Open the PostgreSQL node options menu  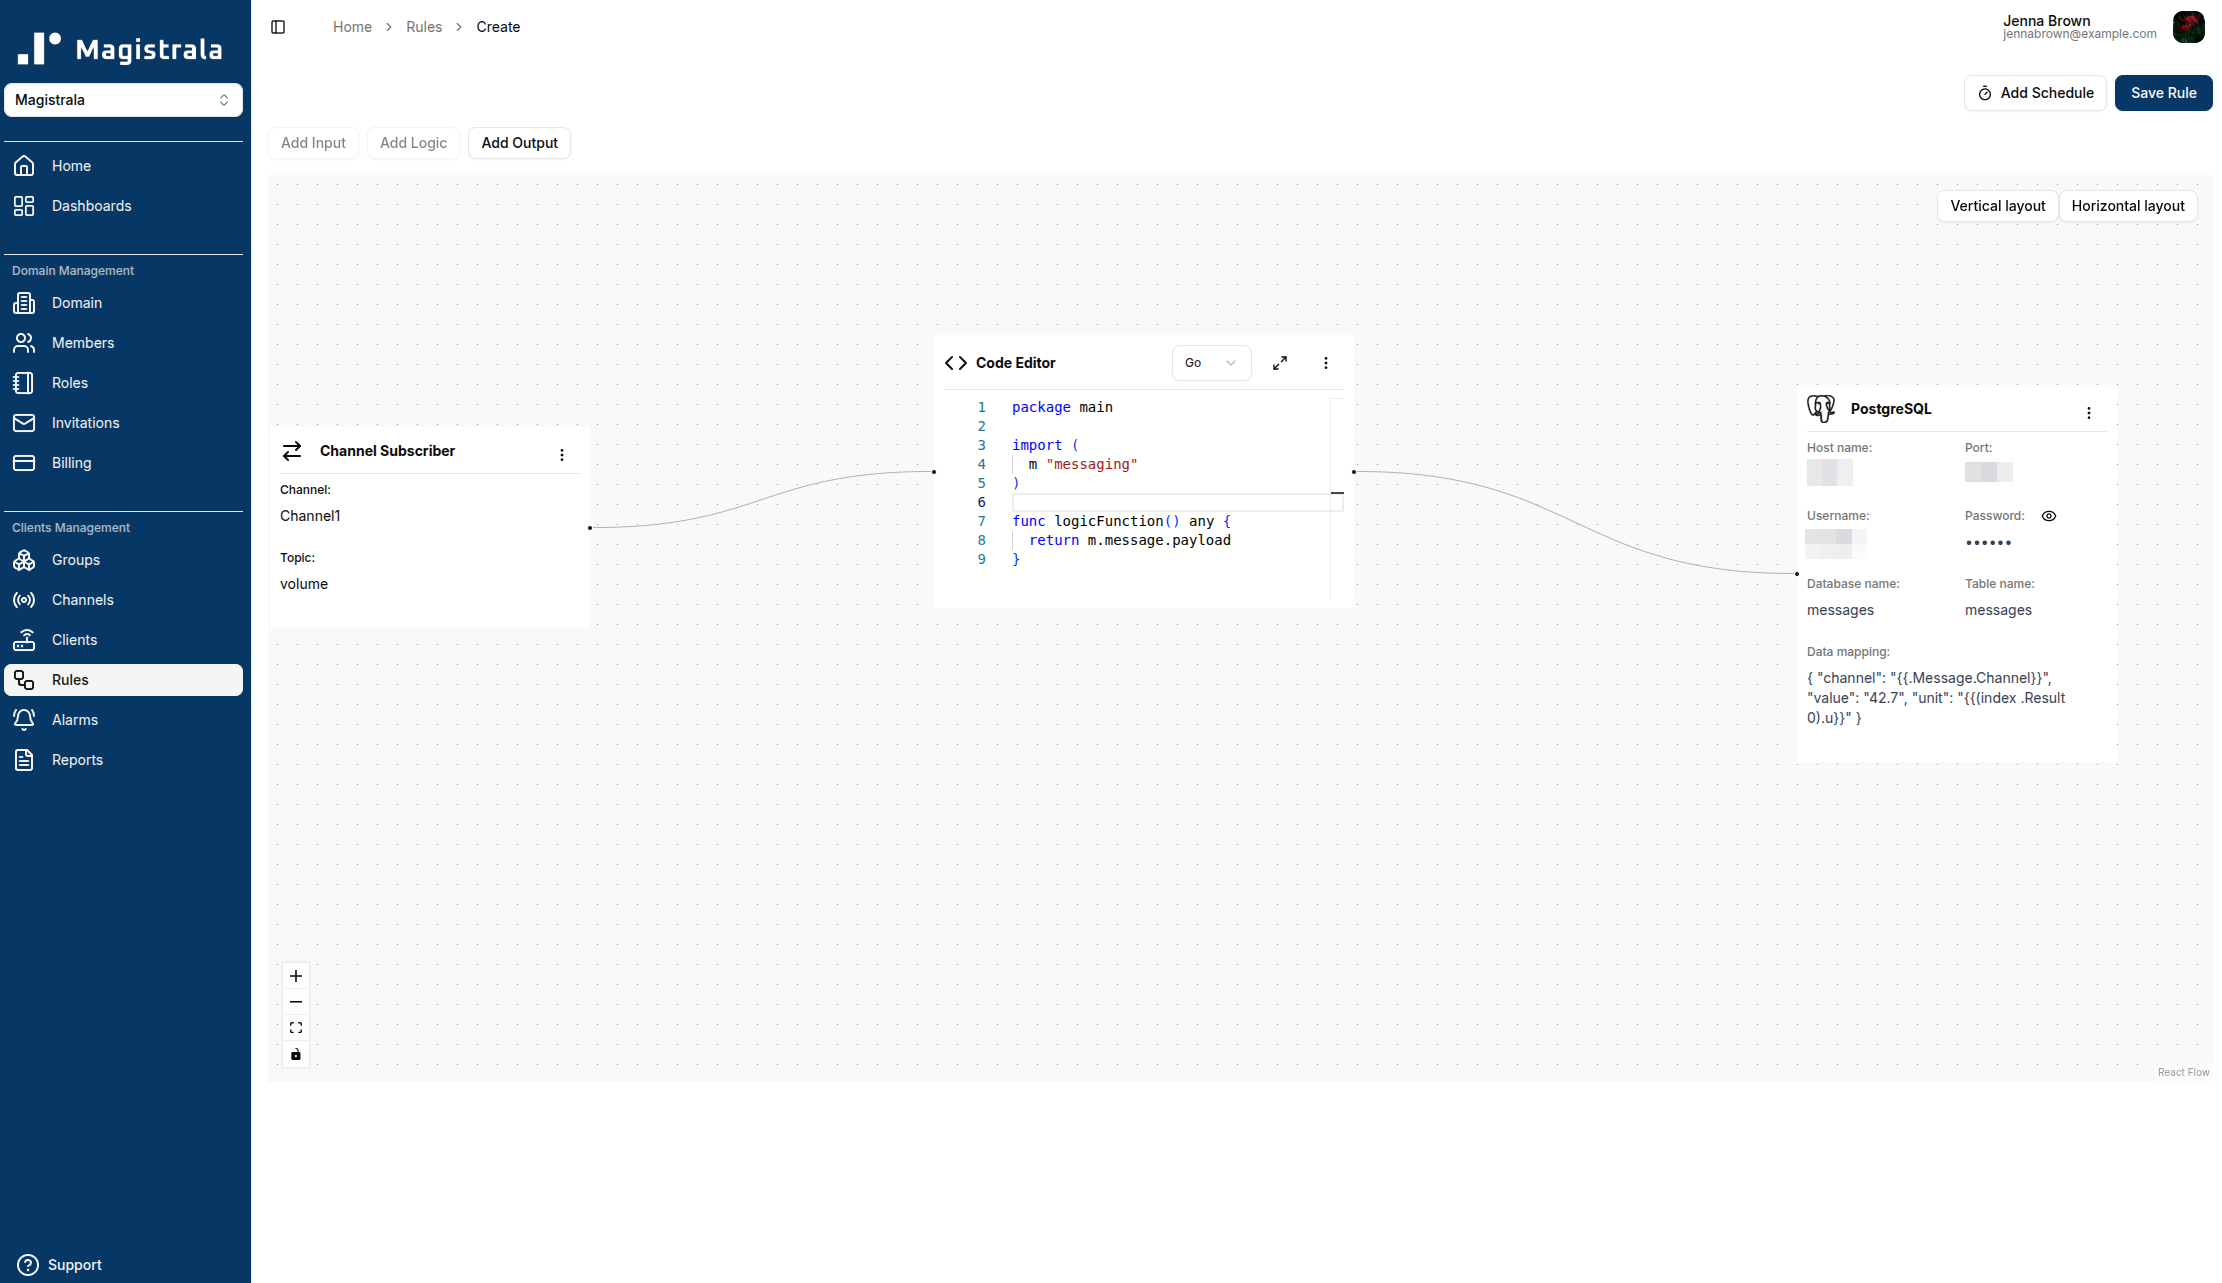coord(2089,412)
